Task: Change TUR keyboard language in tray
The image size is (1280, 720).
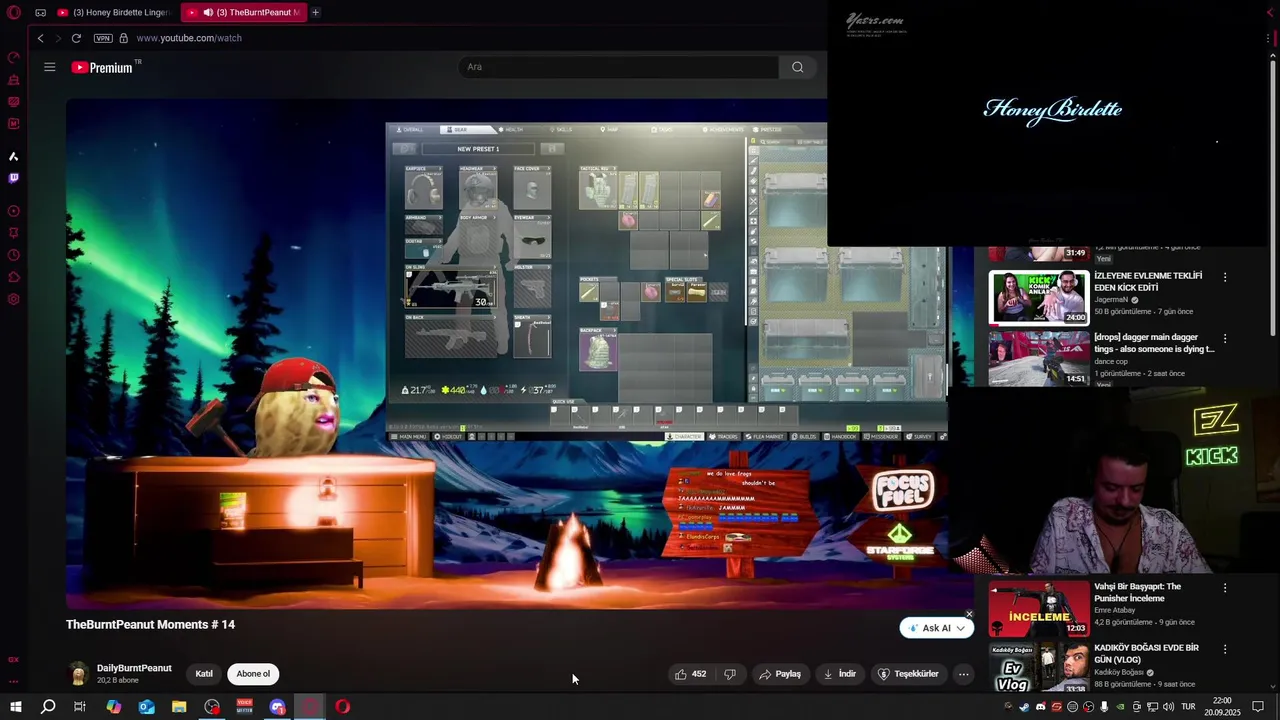Action: pyautogui.click(x=1188, y=707)
